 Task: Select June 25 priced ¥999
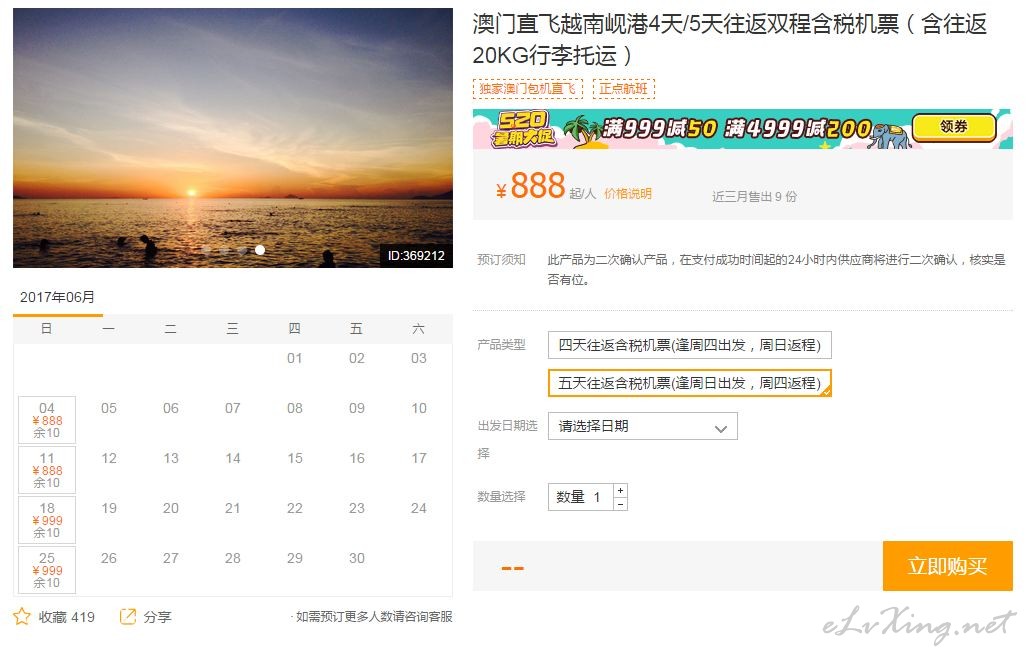click(47, 570)
